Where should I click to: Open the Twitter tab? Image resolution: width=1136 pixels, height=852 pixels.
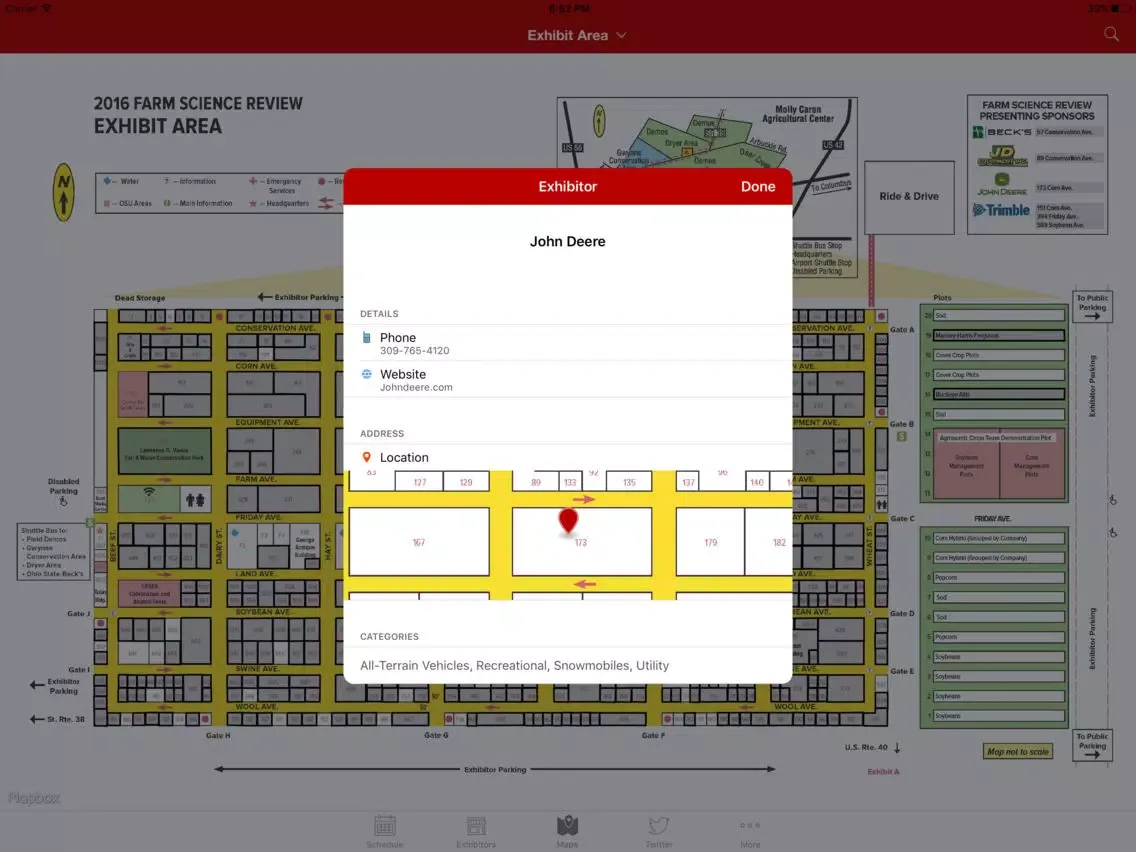pyautogui.click(x=659, y=831)
